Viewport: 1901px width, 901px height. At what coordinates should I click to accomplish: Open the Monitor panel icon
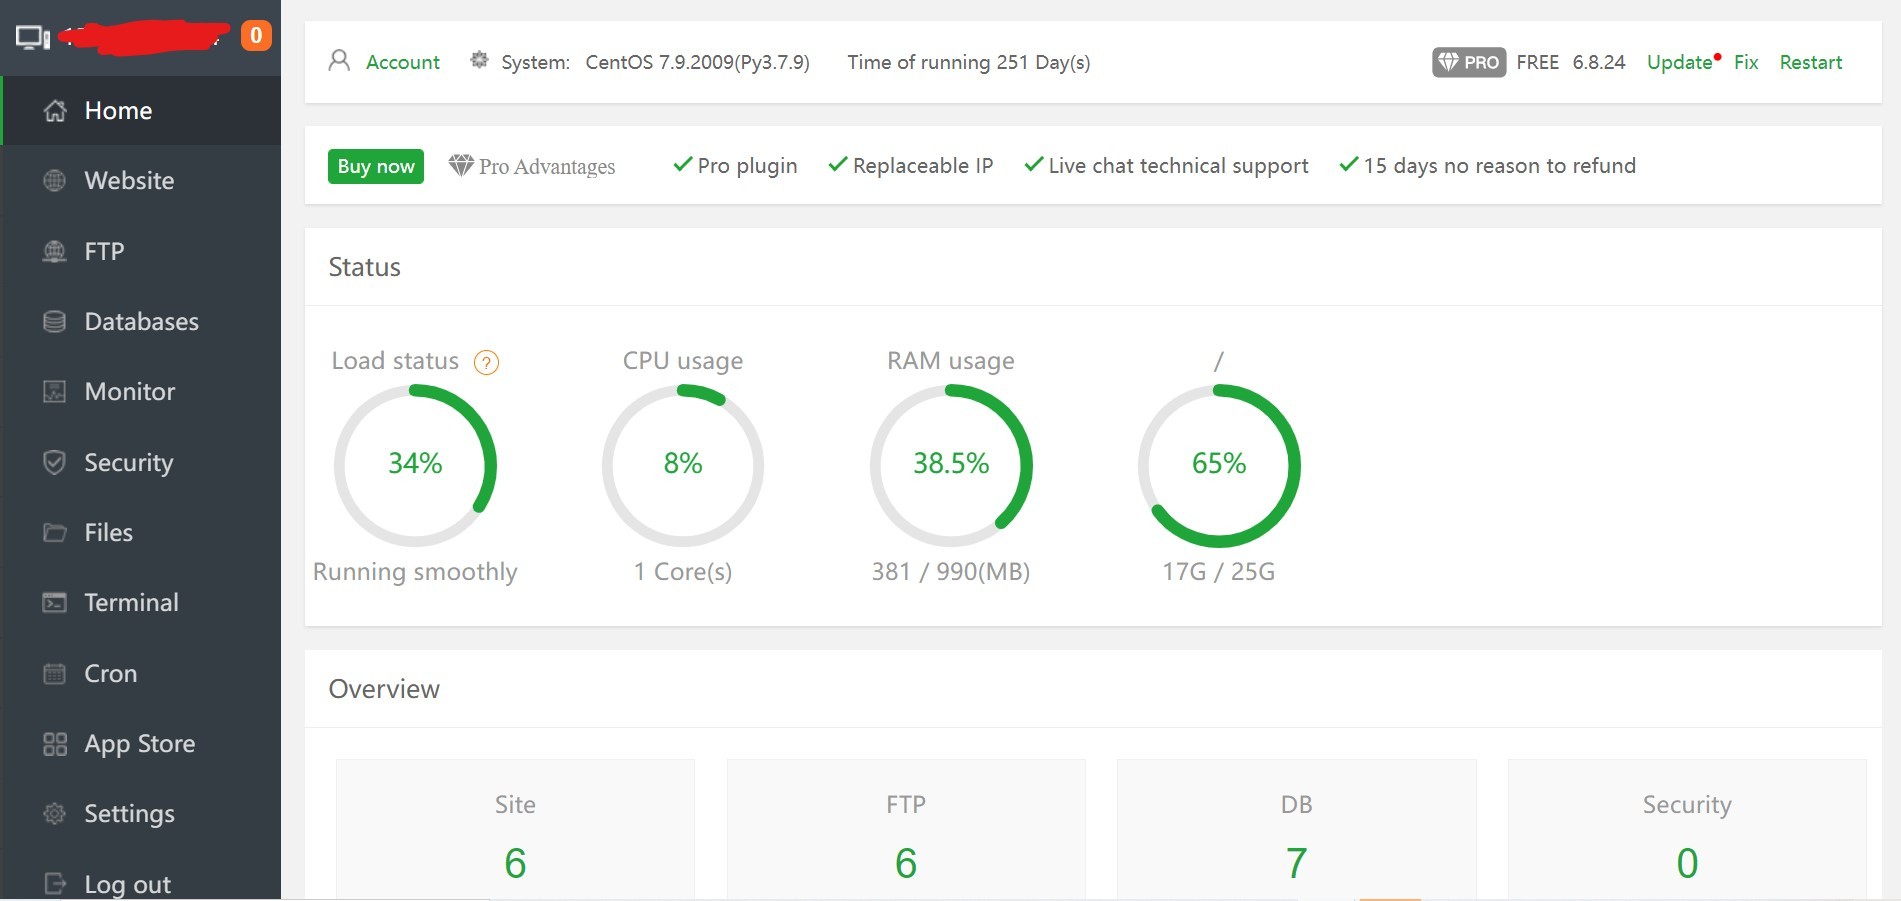pos(55,391)
